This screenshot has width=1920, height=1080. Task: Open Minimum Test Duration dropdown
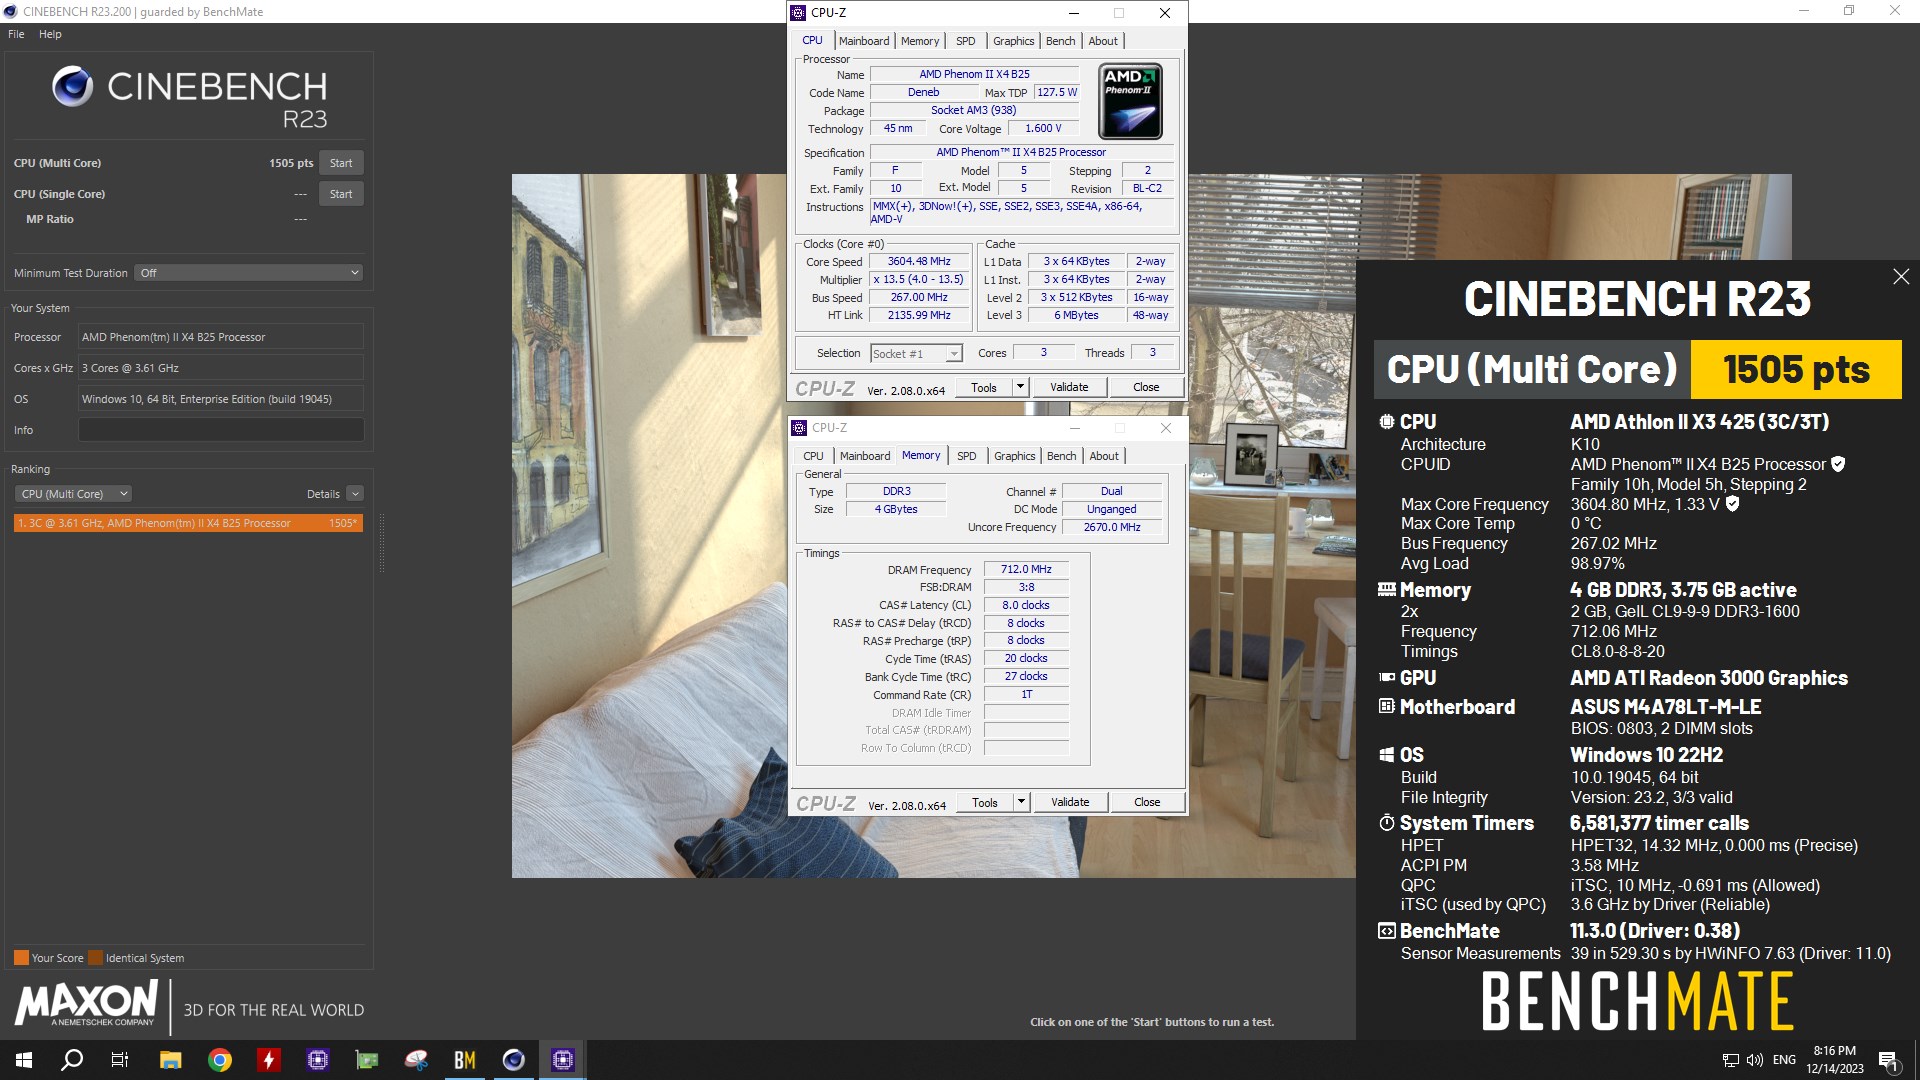tap(248, 273)
